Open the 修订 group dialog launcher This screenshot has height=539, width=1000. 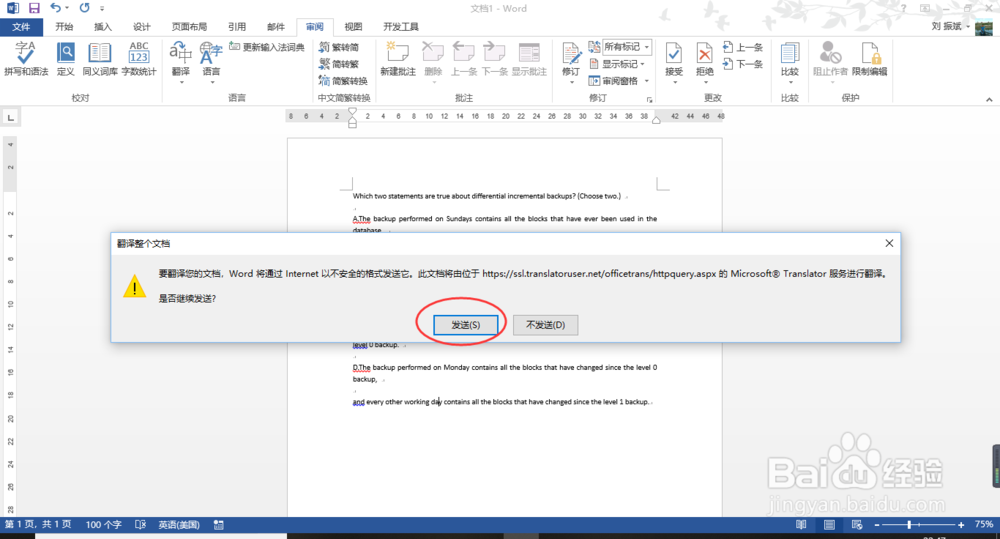(650, 100)
